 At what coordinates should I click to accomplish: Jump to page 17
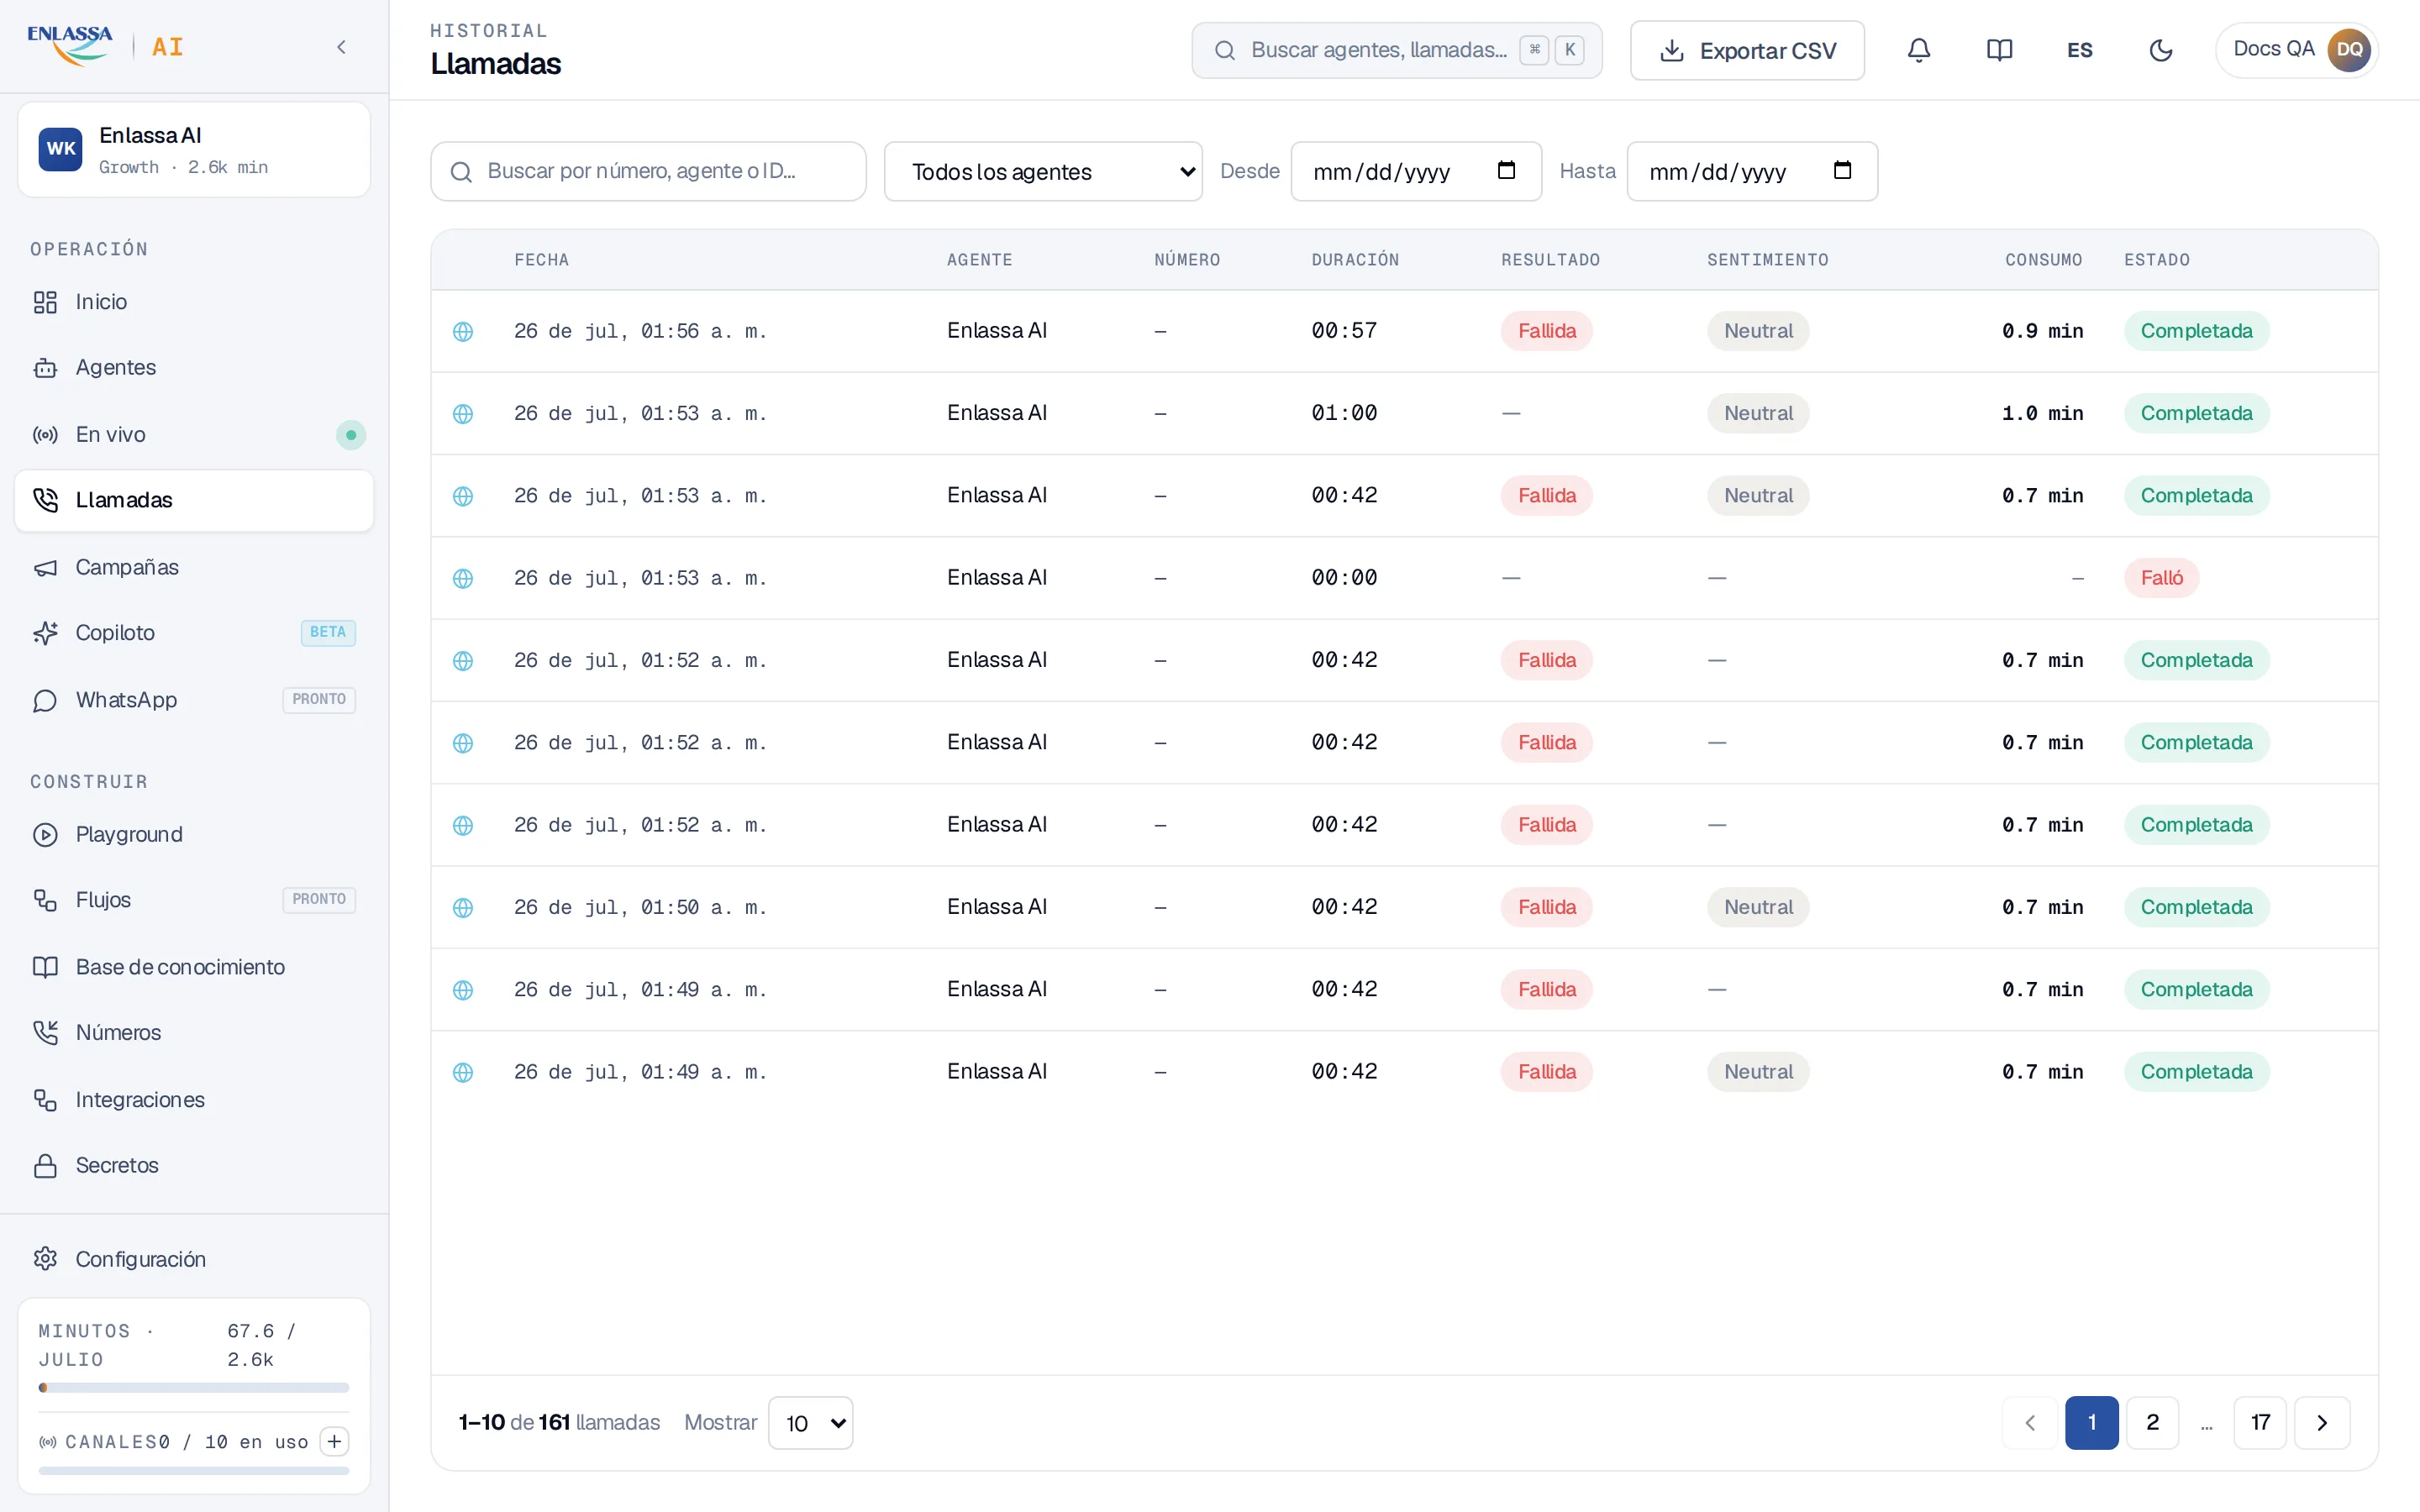2260,1423
